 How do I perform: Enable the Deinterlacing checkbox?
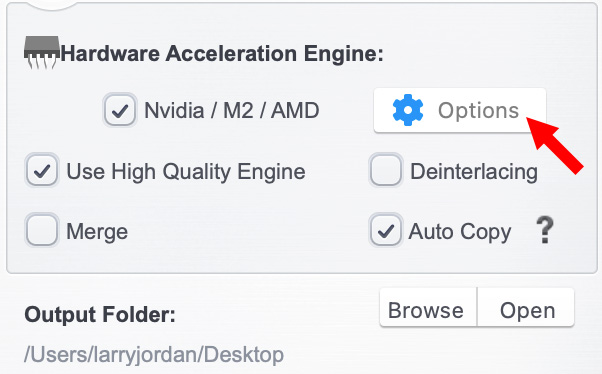point(385,170)
